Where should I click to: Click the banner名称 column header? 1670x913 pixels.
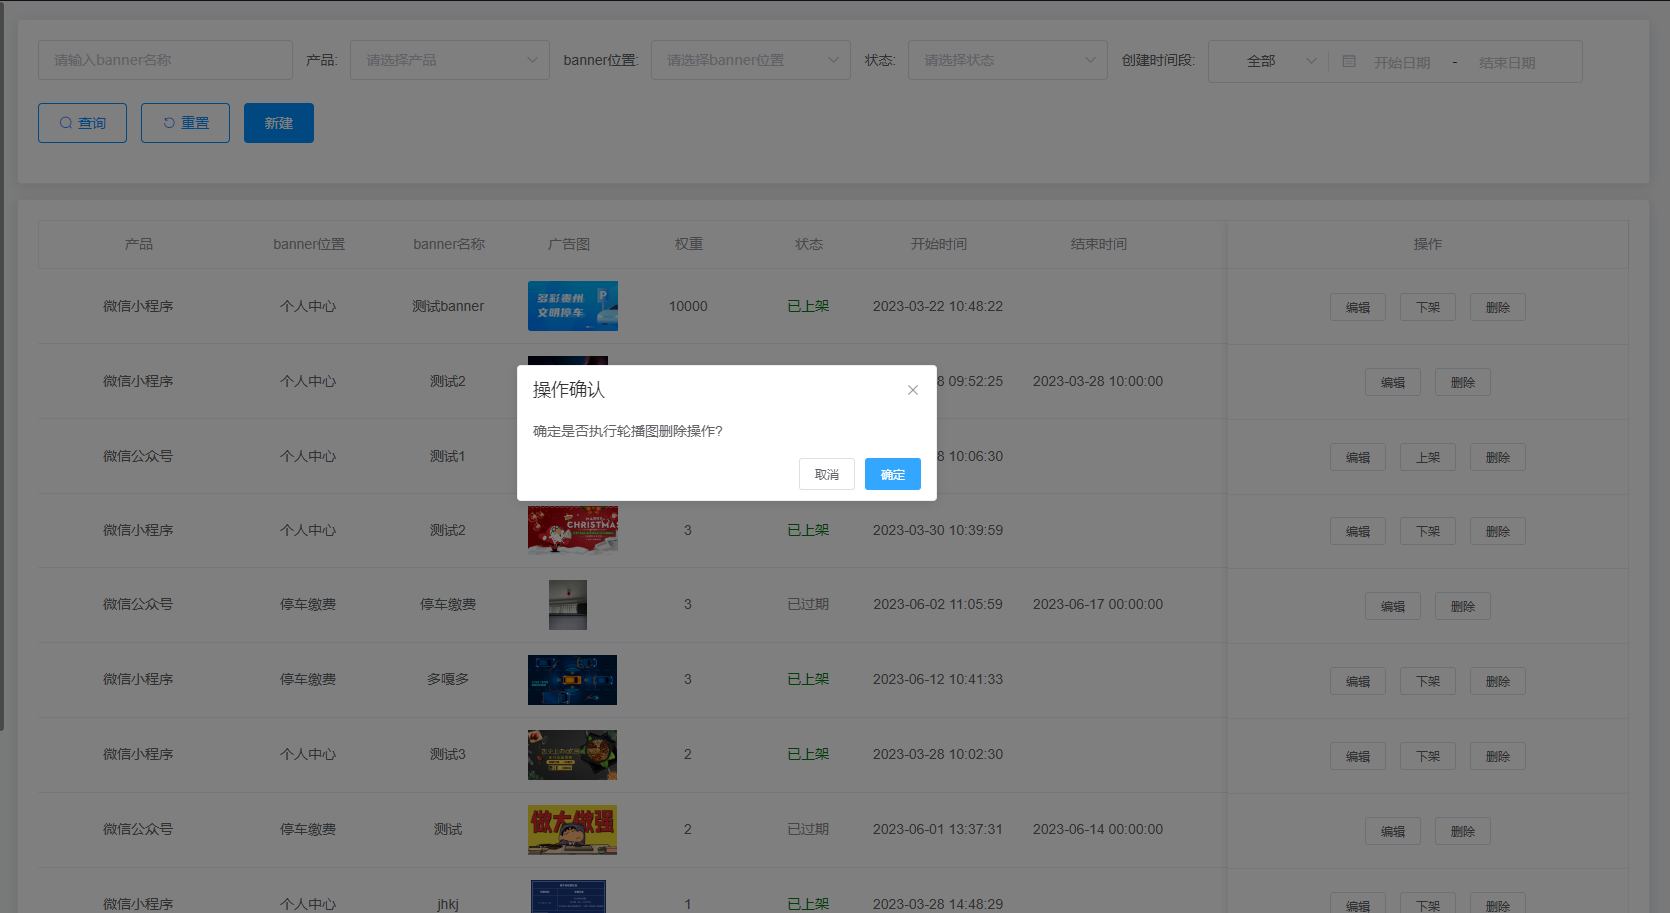point(448,244)
